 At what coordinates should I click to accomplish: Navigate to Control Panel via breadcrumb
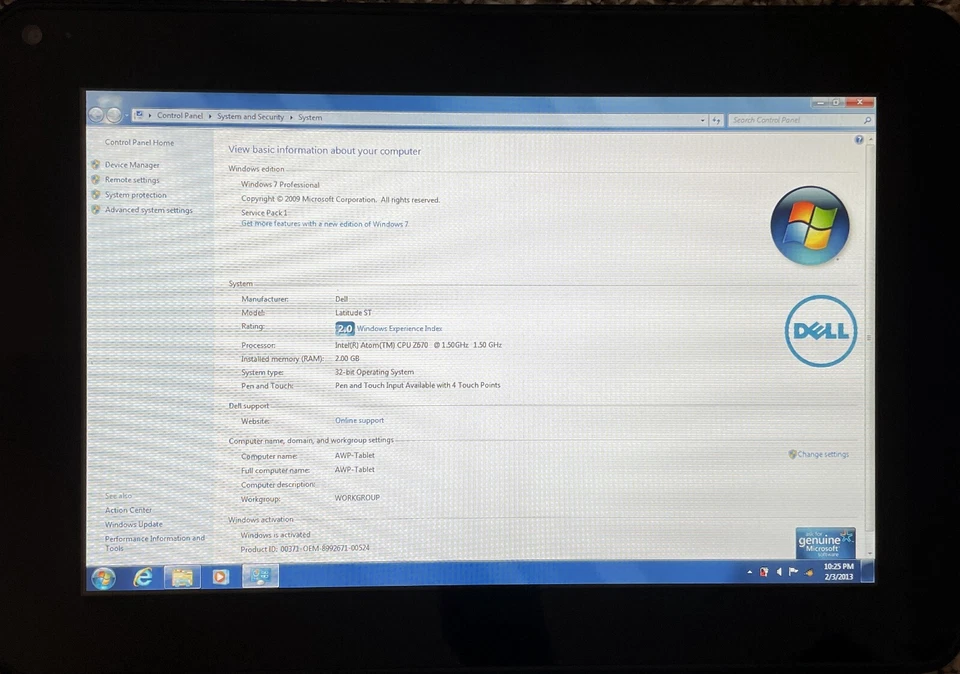click(x=180, y=116)
